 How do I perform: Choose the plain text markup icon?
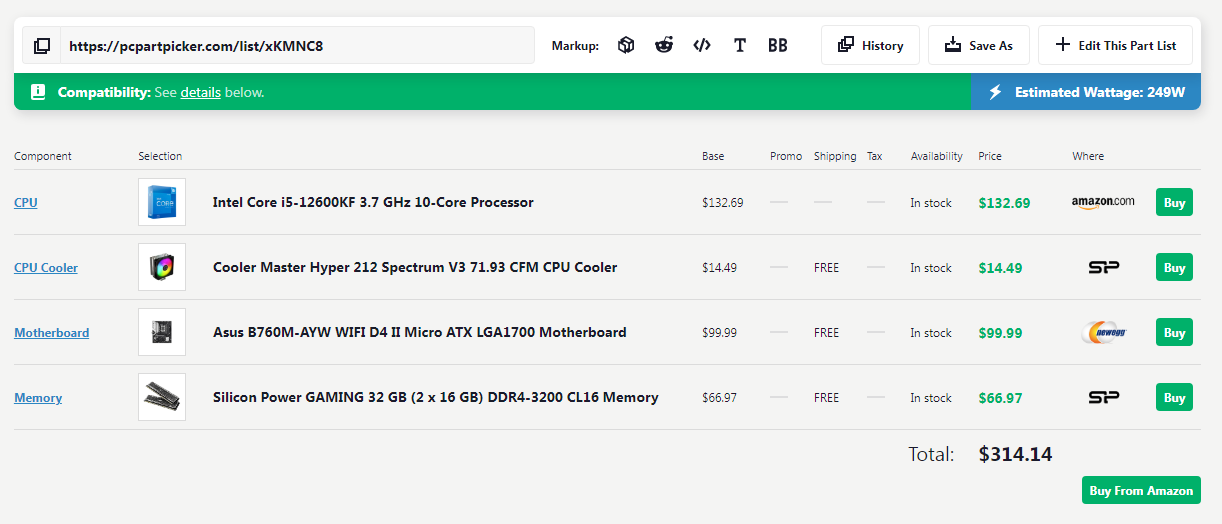pos(740,45)
